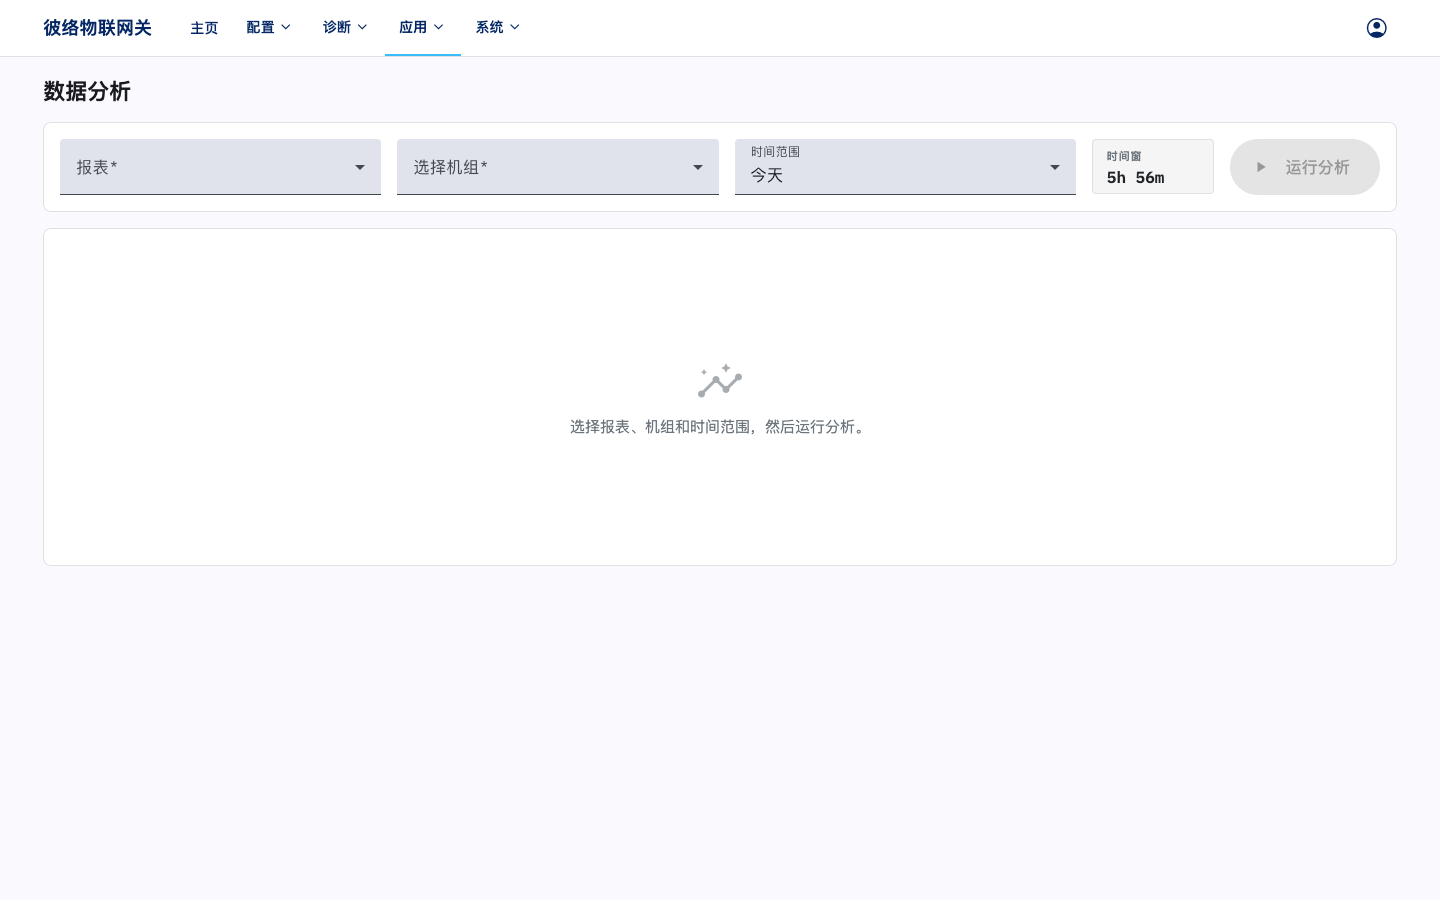This screenshot has width=1440, height=900.
Task: Open the 系统 navigation menu
Action: click(498, 28)
